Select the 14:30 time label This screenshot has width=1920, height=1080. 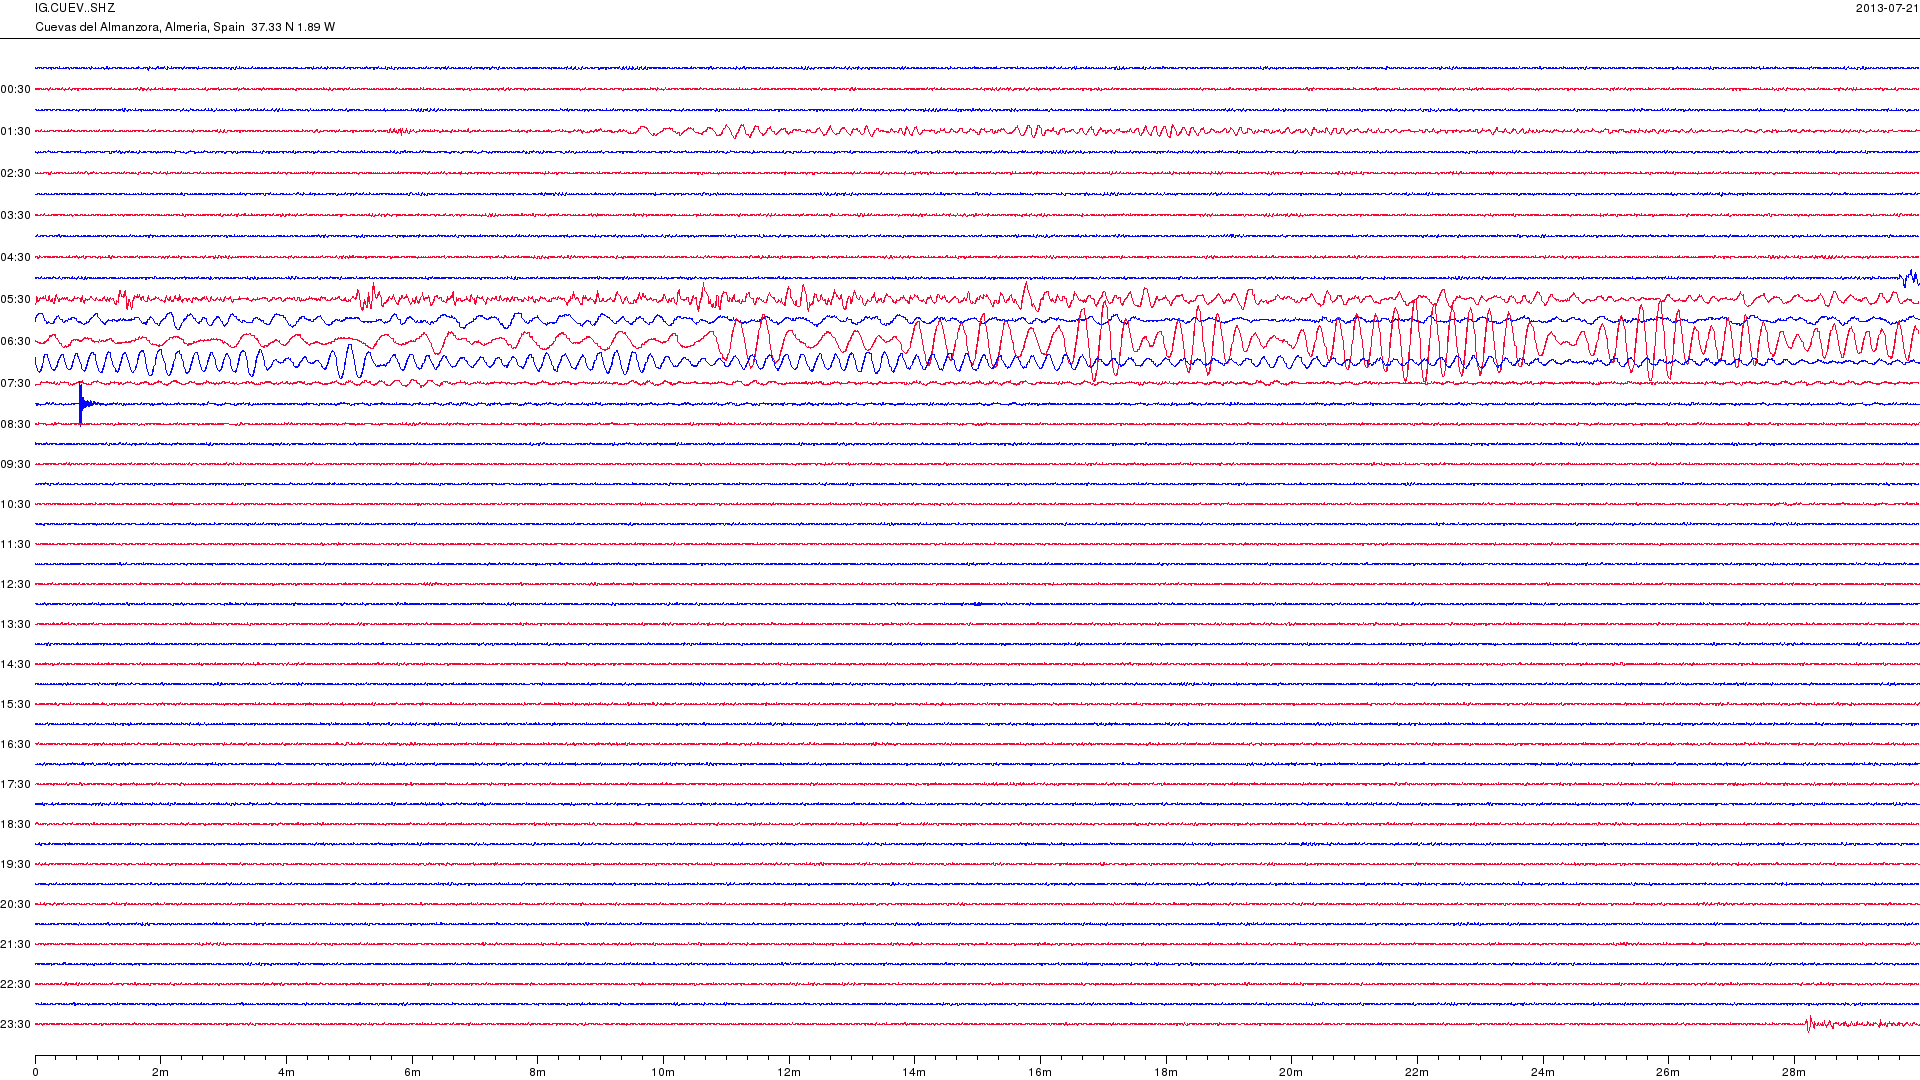[16, 664]
